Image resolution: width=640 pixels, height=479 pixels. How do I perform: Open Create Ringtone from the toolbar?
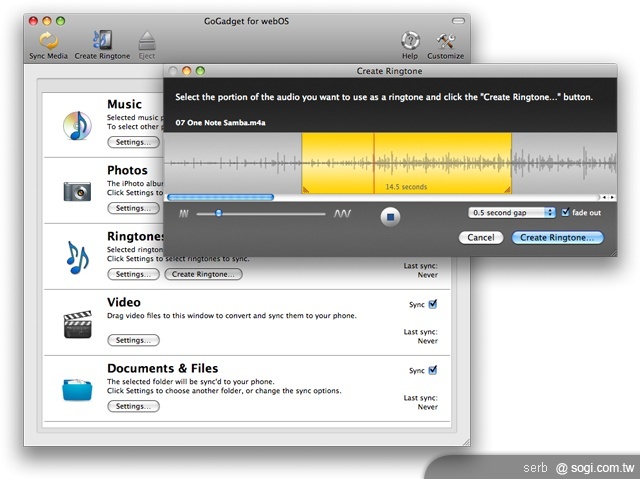tap(101, 41)
